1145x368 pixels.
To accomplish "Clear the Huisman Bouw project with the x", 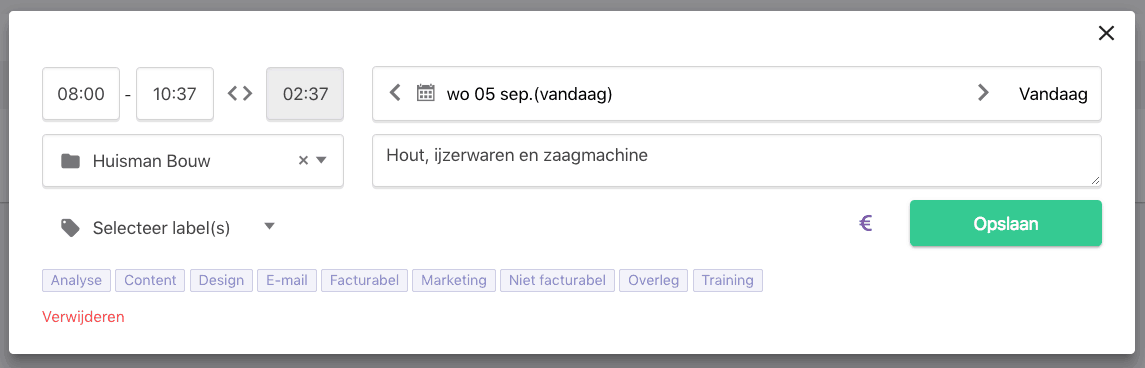I will [303, 161].
